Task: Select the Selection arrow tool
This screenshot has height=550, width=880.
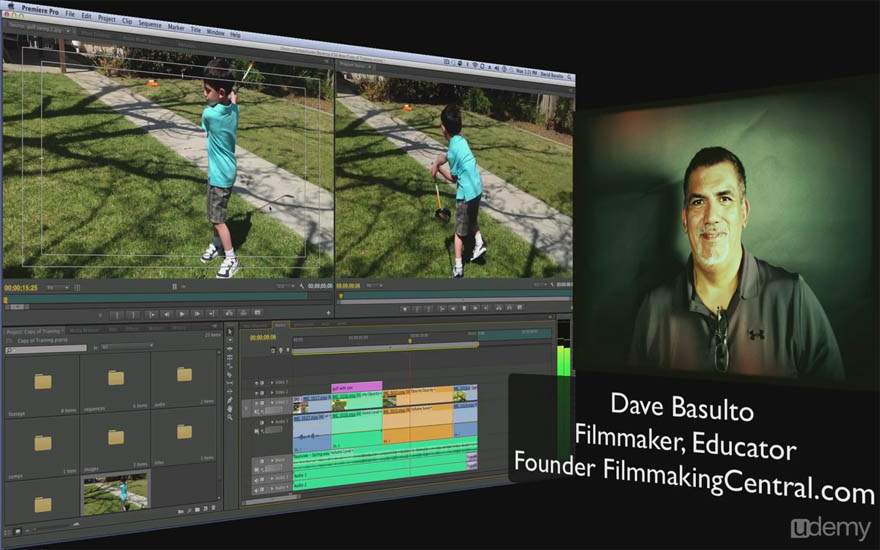Action: coord(230,332)
